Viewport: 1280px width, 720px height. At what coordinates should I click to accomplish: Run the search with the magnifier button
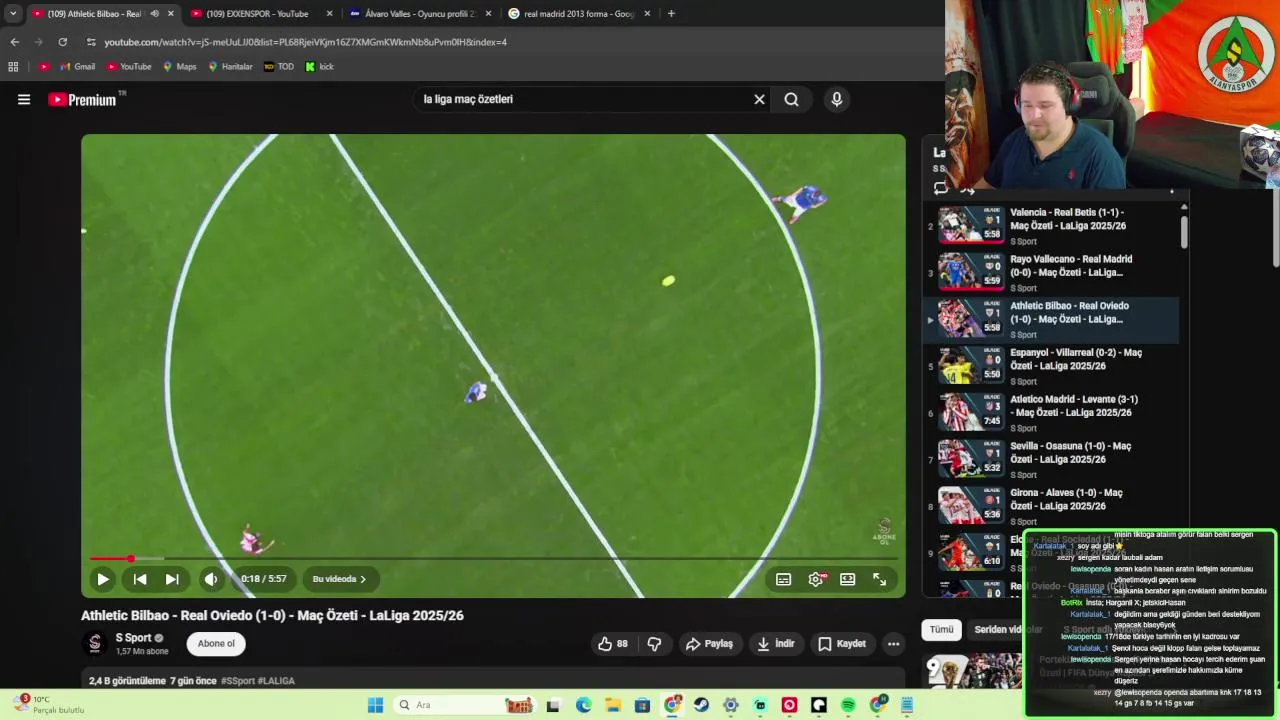click(x=791, y=99)
